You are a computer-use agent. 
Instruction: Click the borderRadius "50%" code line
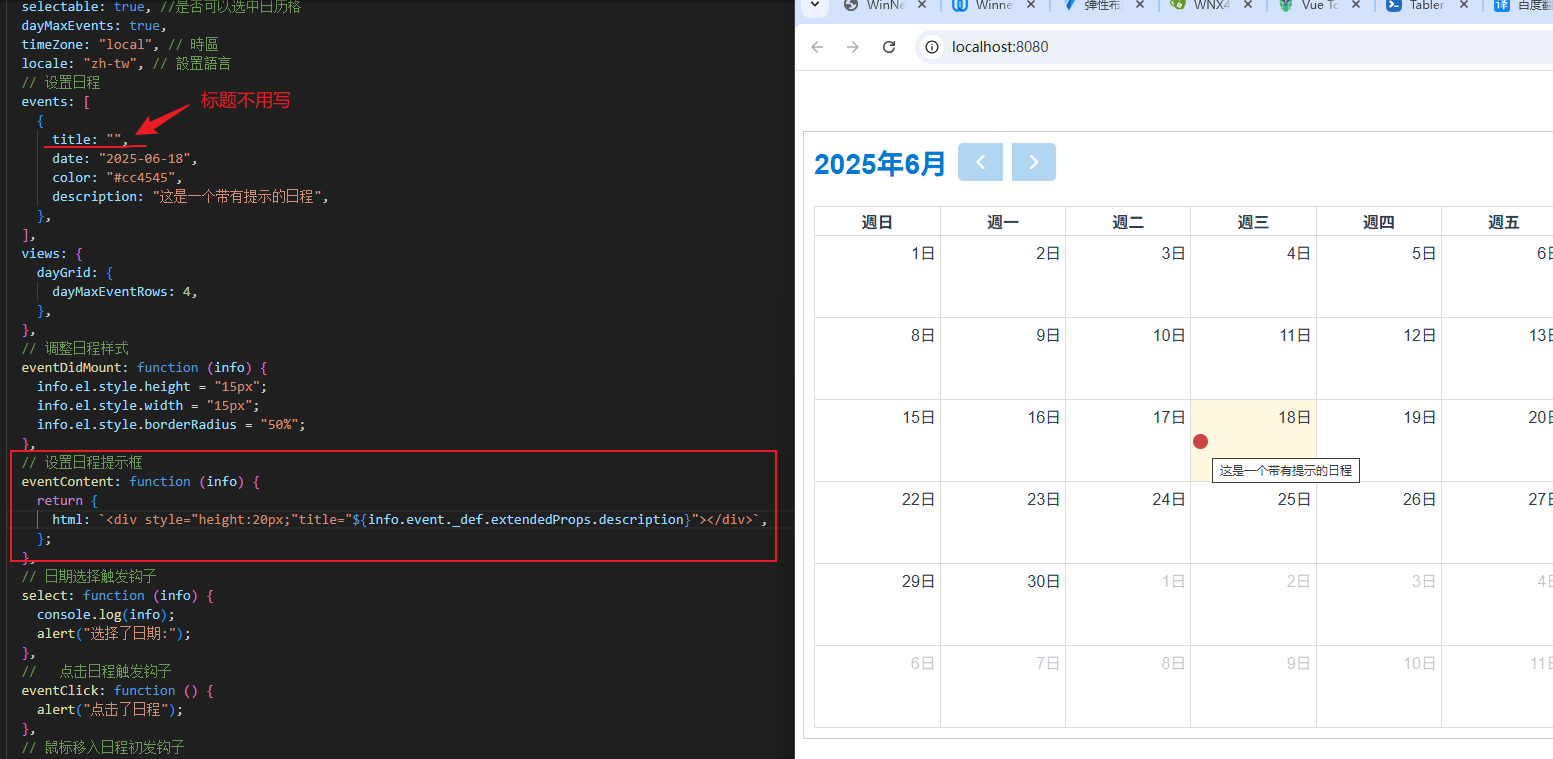[x=171, y=424]
